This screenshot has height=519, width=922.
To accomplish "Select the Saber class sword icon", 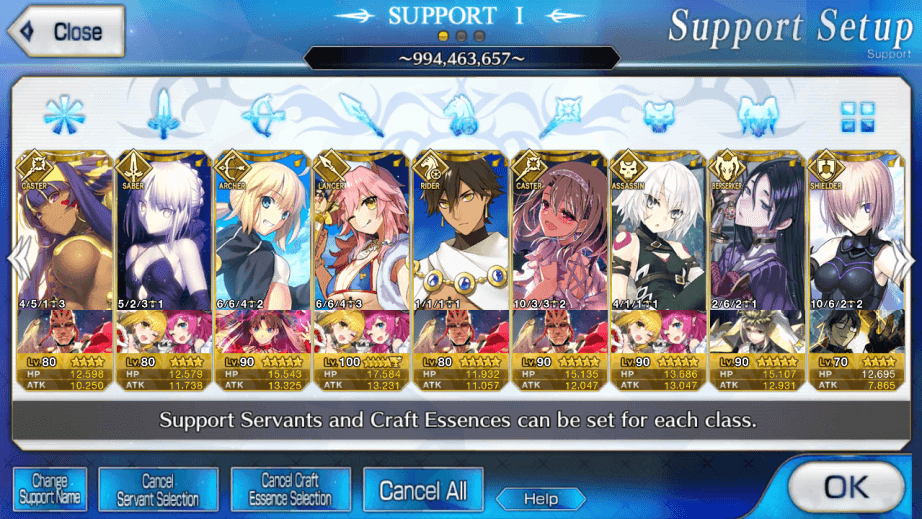I will pos(163,115).
